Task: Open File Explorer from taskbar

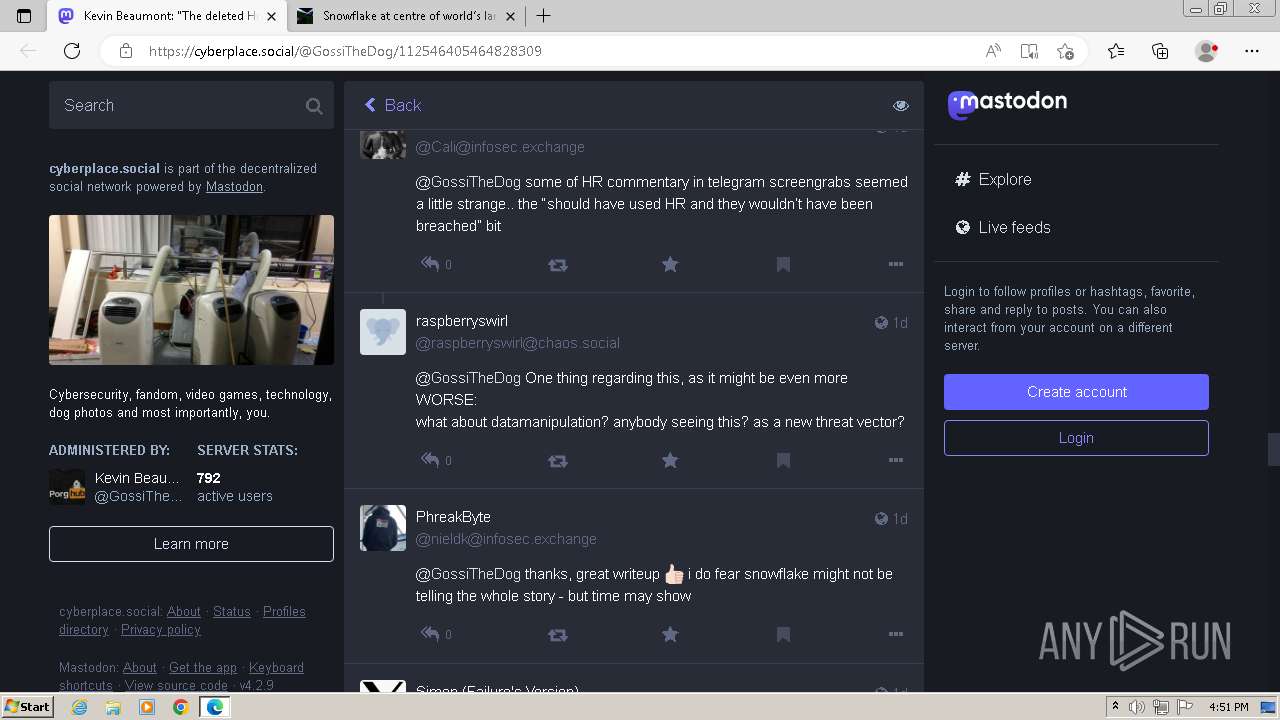Action: coord(113,707)
